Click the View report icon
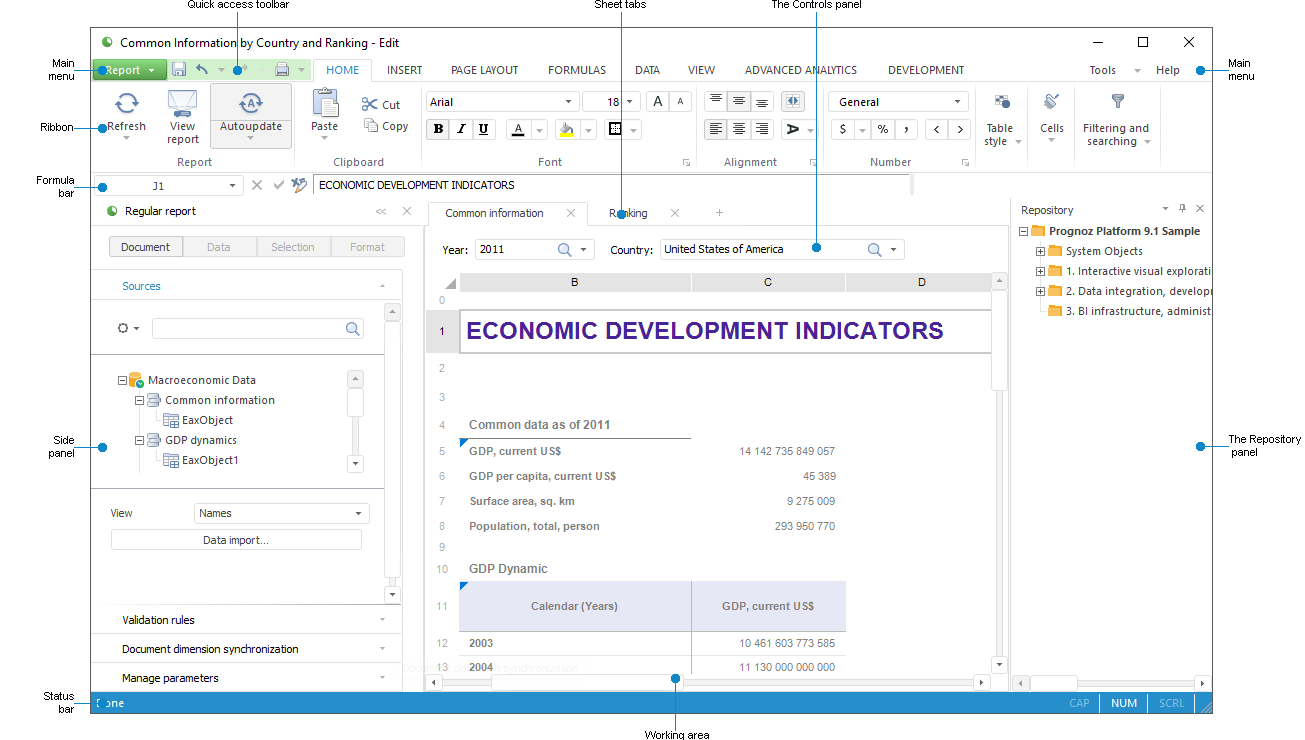The height and width of the screenshot is (740, 1305). (x=182, y=103)
